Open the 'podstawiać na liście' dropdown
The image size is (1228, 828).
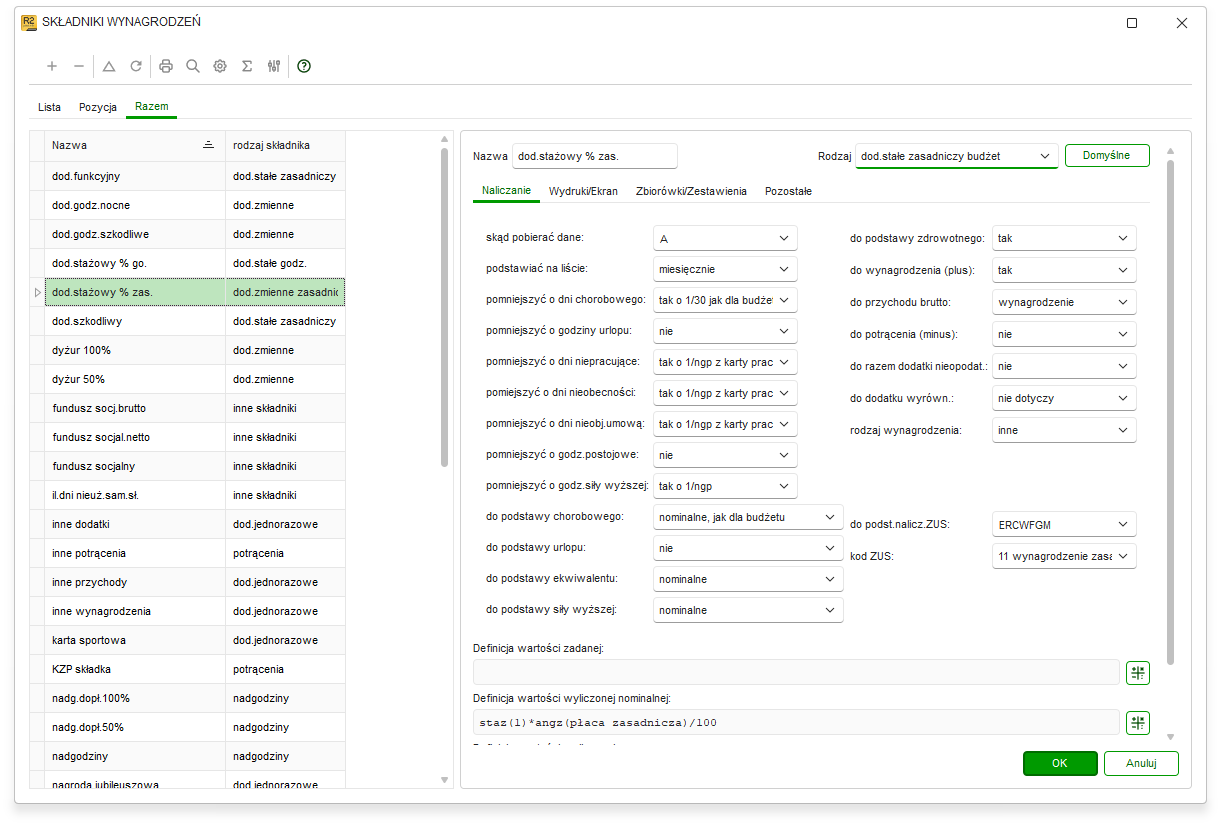pos(725,269)
